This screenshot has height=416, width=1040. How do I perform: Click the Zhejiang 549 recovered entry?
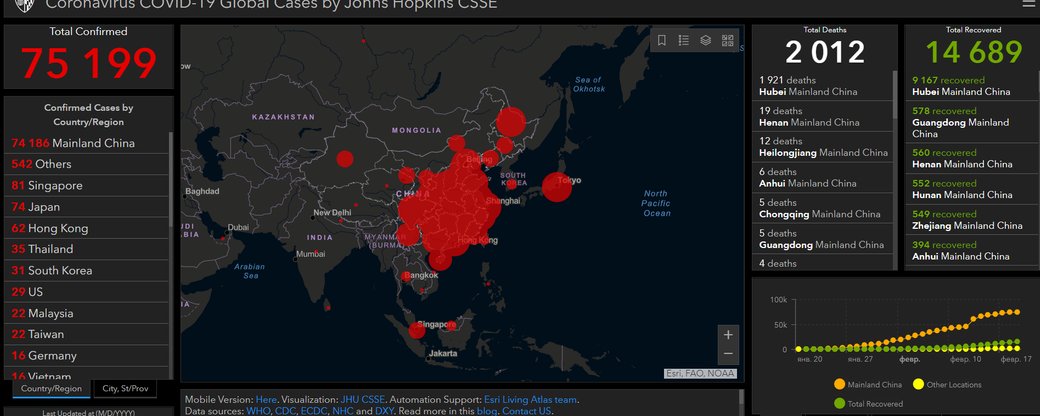pyautogui.click(x=971, y=220)
